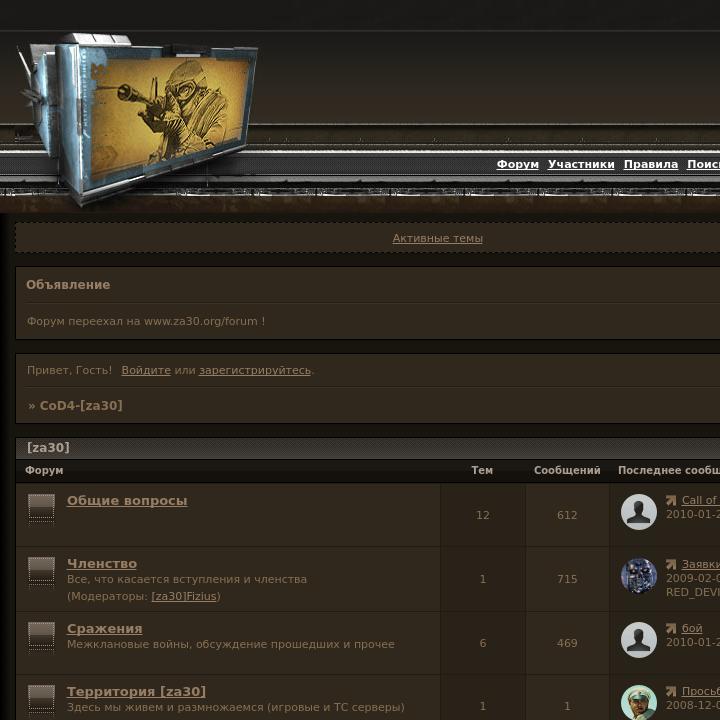Open the Общие вопросы forum
Screen dimensions: 720x720
point(127,501)
